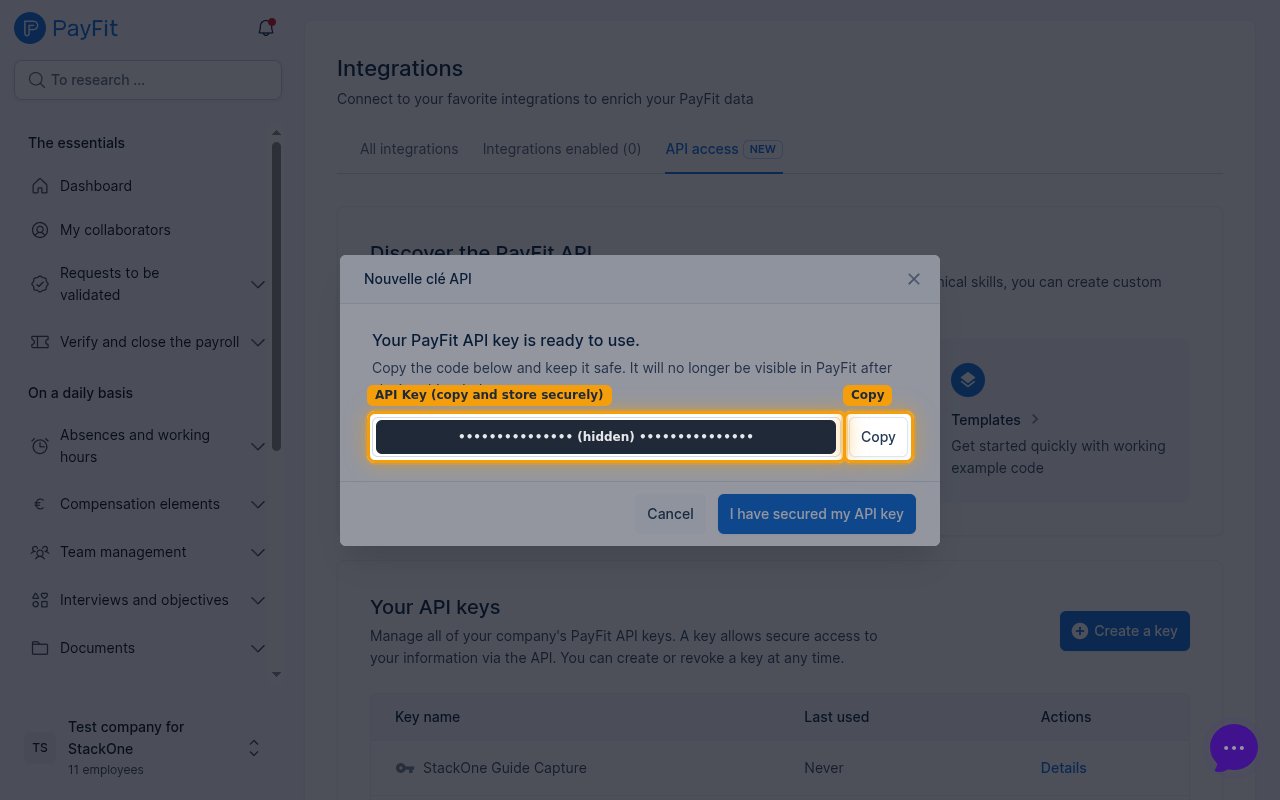Open Details for StackOne Guide Capture
The width and height of the screenshot is (1280, 800).
click(x=1063, y=768)
